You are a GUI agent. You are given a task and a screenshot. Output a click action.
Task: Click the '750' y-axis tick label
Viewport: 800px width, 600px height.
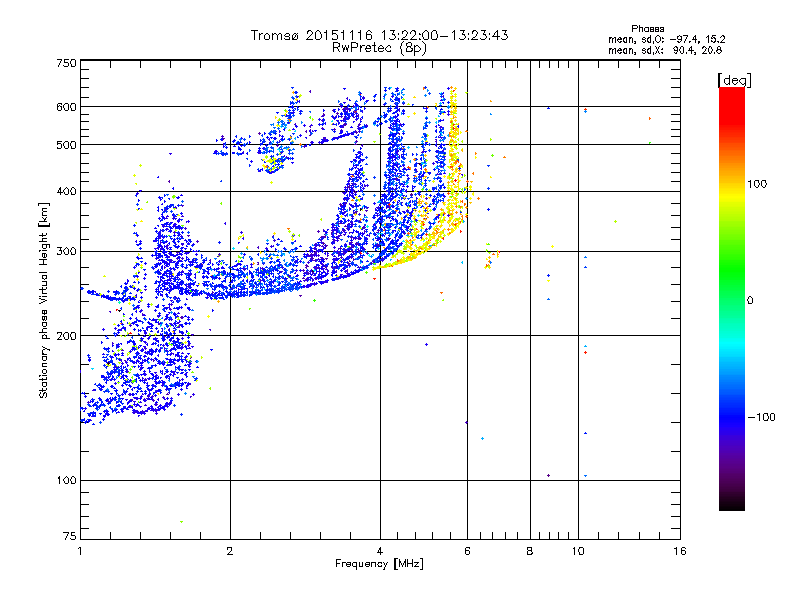pyautogui.click(x=66, y=63)
